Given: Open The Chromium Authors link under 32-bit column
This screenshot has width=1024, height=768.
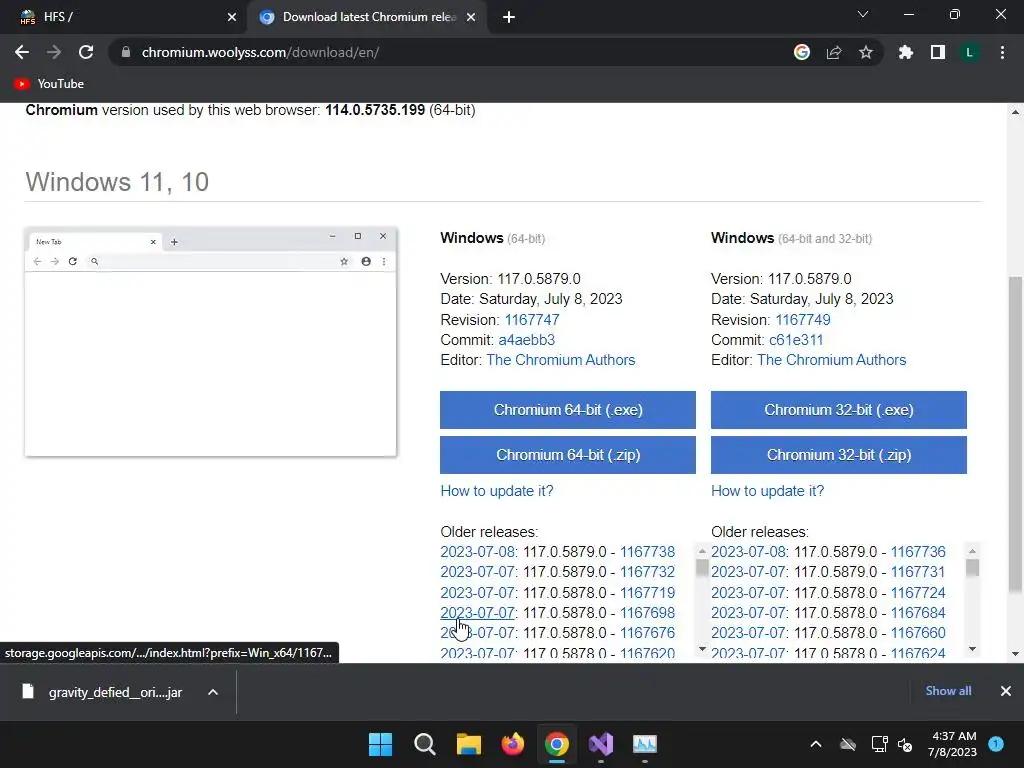Looking at the screenshot, I should (831, 360).
